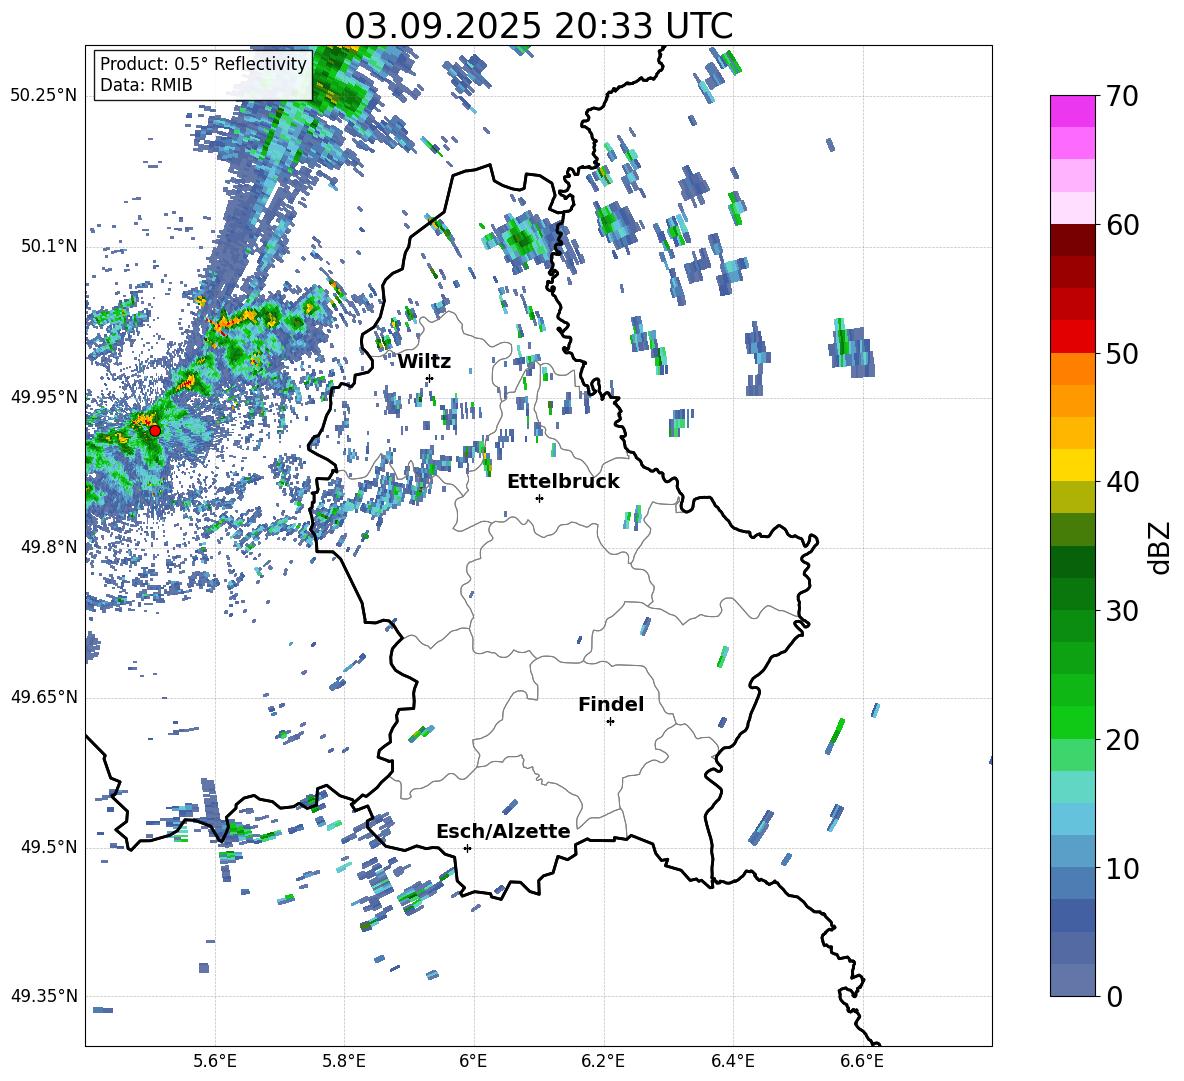
Task: Click the 49.5°N latitude label
Action: coord(48,847)
